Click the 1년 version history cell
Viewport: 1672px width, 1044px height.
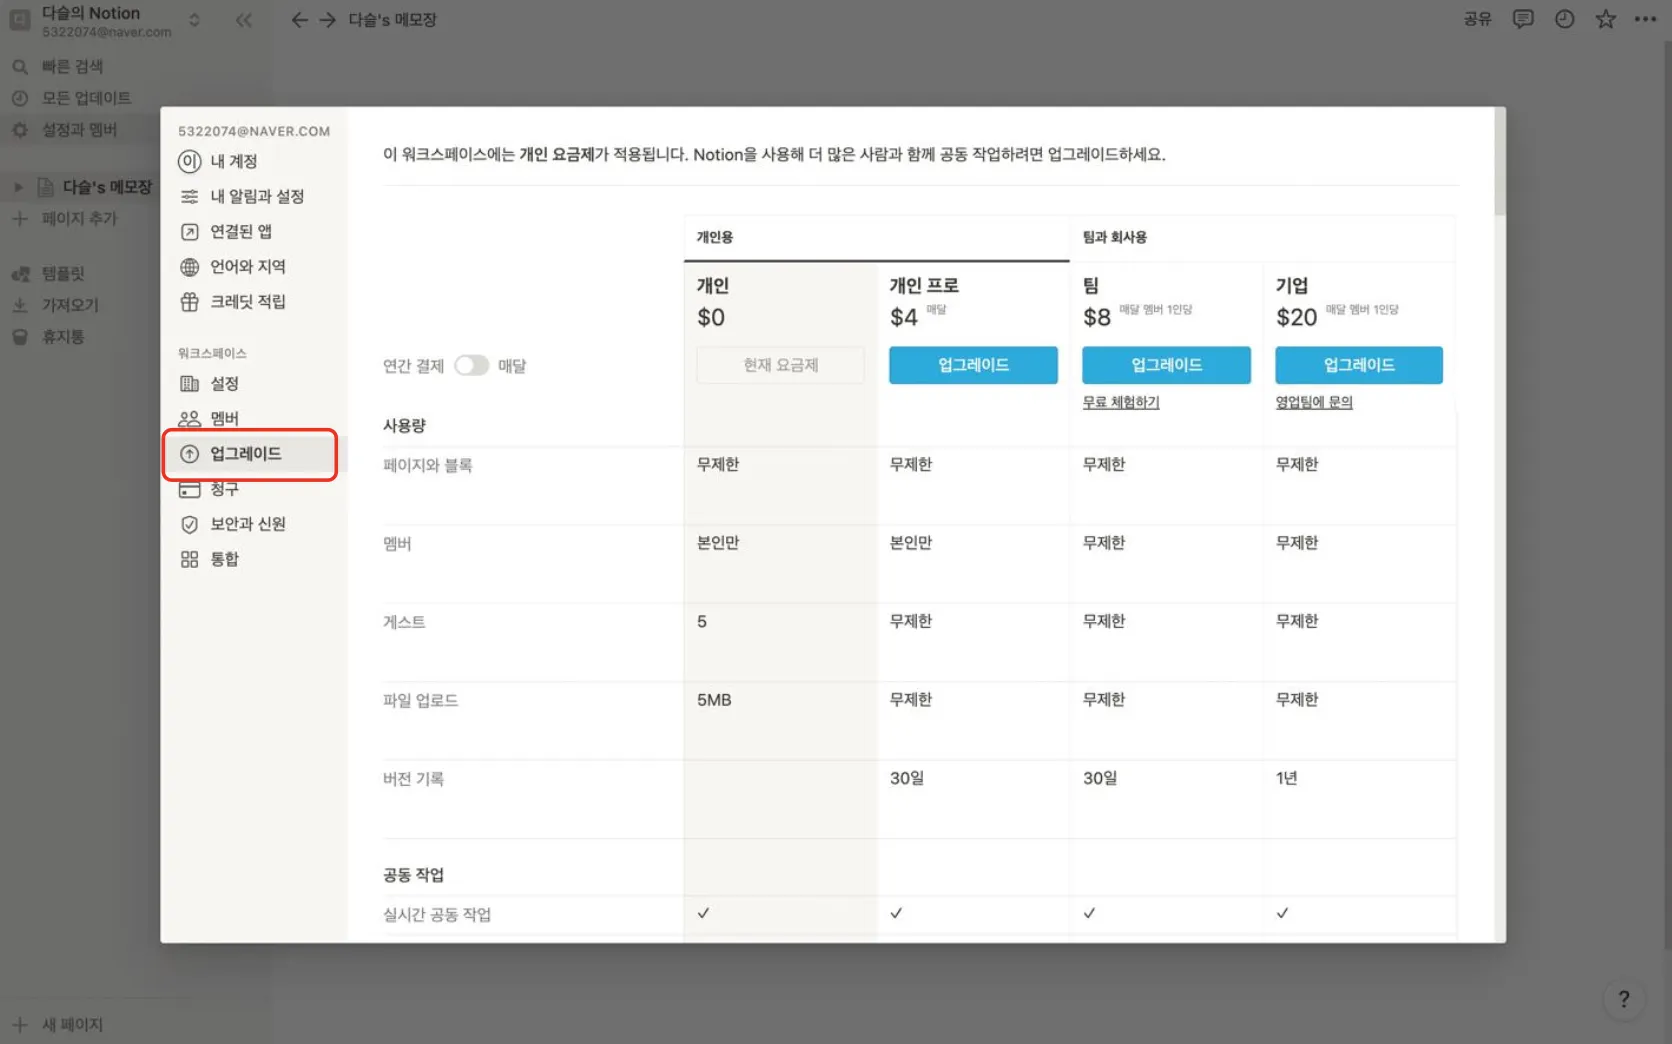pyautogui.click(x=1287, y=778)
